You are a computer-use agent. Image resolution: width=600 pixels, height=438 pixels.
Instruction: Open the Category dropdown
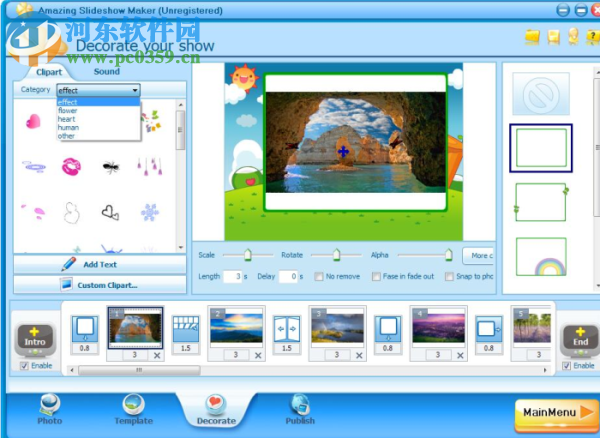tap(98, 90)
